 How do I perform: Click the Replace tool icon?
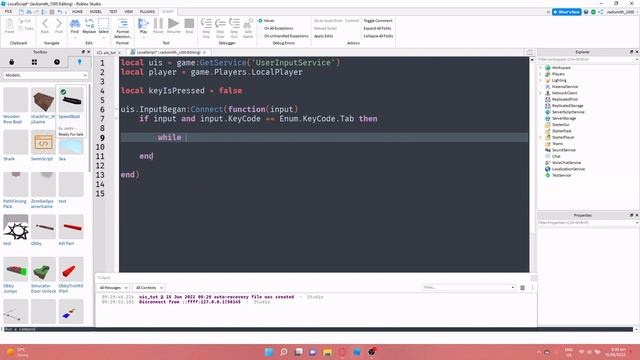[x=89, y=24]
